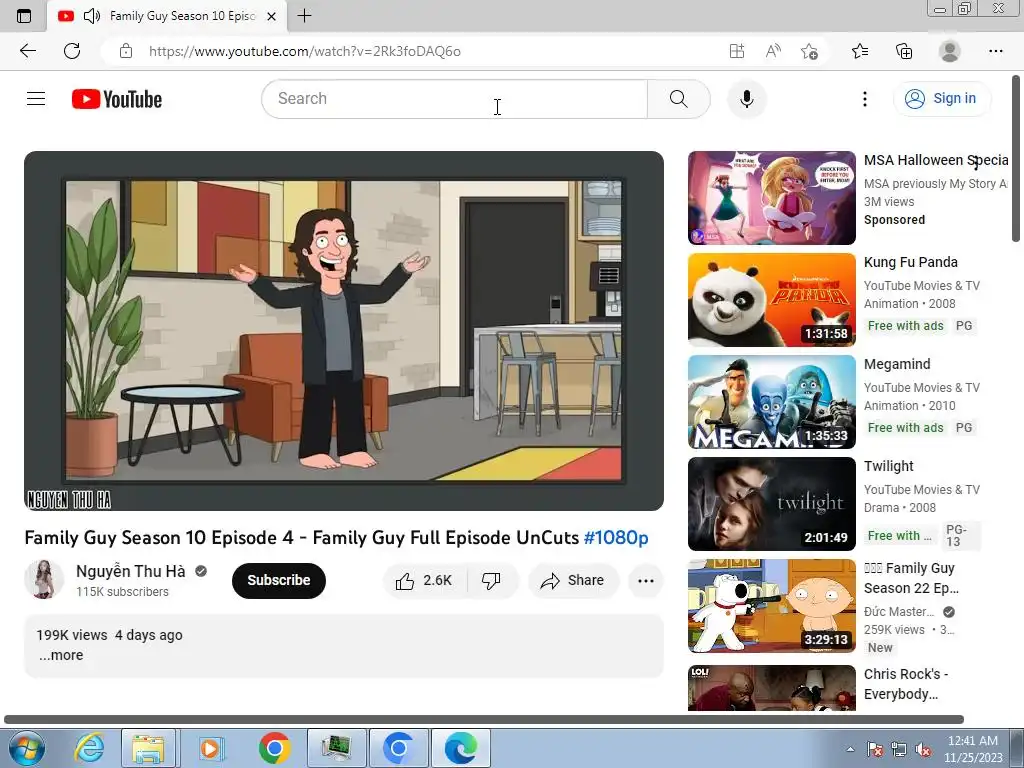Viewport: 1024px width, 768px height.
Task: Dislike the video
Action: tap(491, 580)
